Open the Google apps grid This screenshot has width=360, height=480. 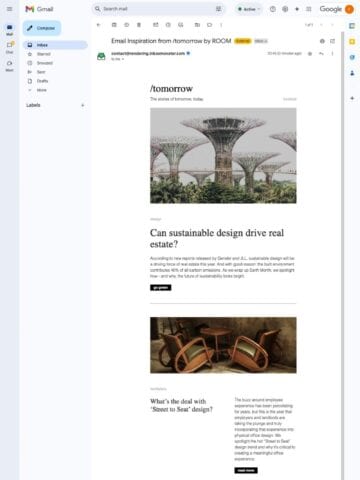point(309,9)
